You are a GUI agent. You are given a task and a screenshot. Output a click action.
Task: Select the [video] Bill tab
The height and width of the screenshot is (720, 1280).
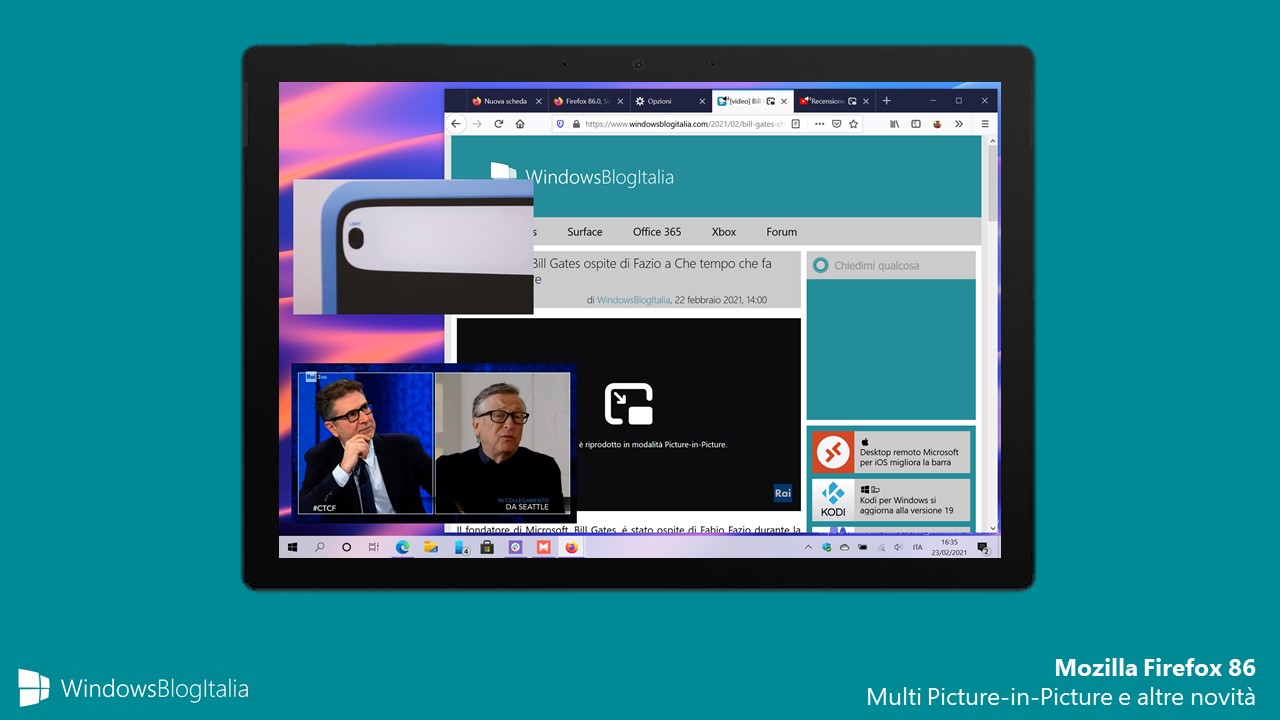tap(752, 101)
